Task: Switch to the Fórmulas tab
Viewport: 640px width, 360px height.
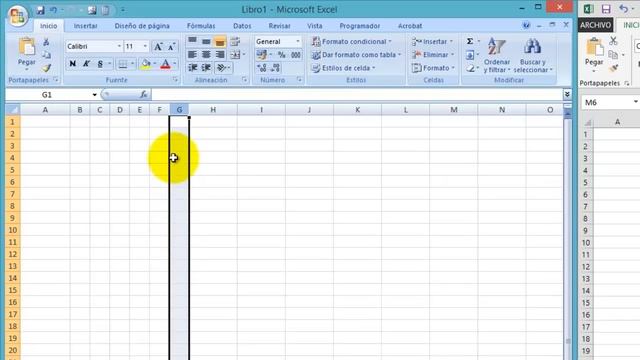Action: [201, 26]
